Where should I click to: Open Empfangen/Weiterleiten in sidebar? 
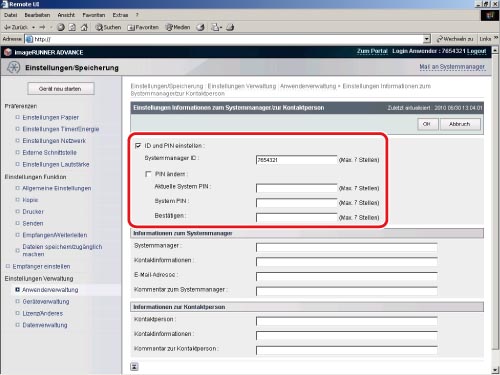click(x=55, y=235)
